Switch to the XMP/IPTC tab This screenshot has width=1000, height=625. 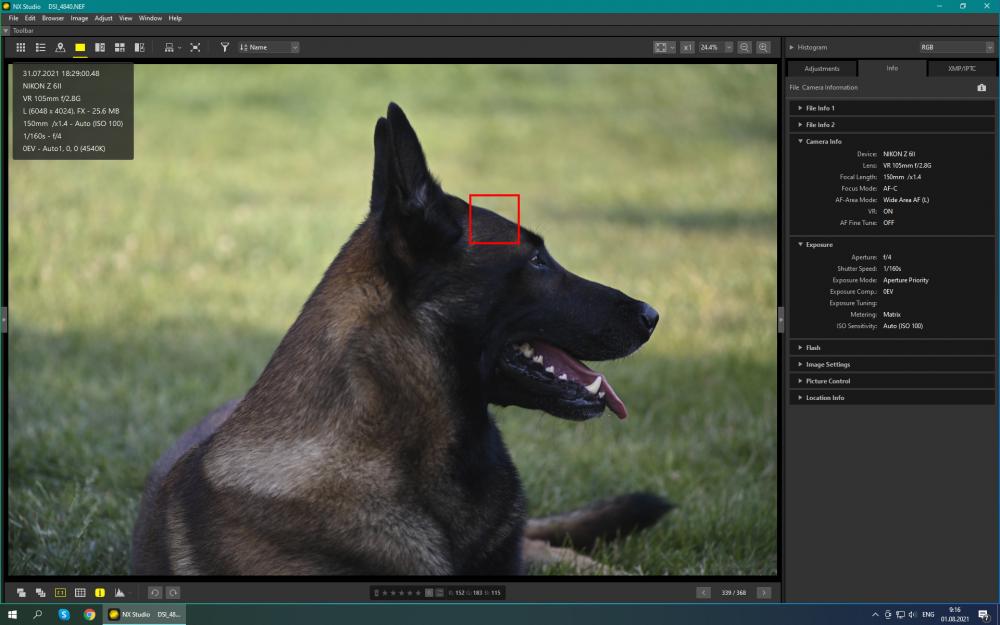tap(961, 68)
